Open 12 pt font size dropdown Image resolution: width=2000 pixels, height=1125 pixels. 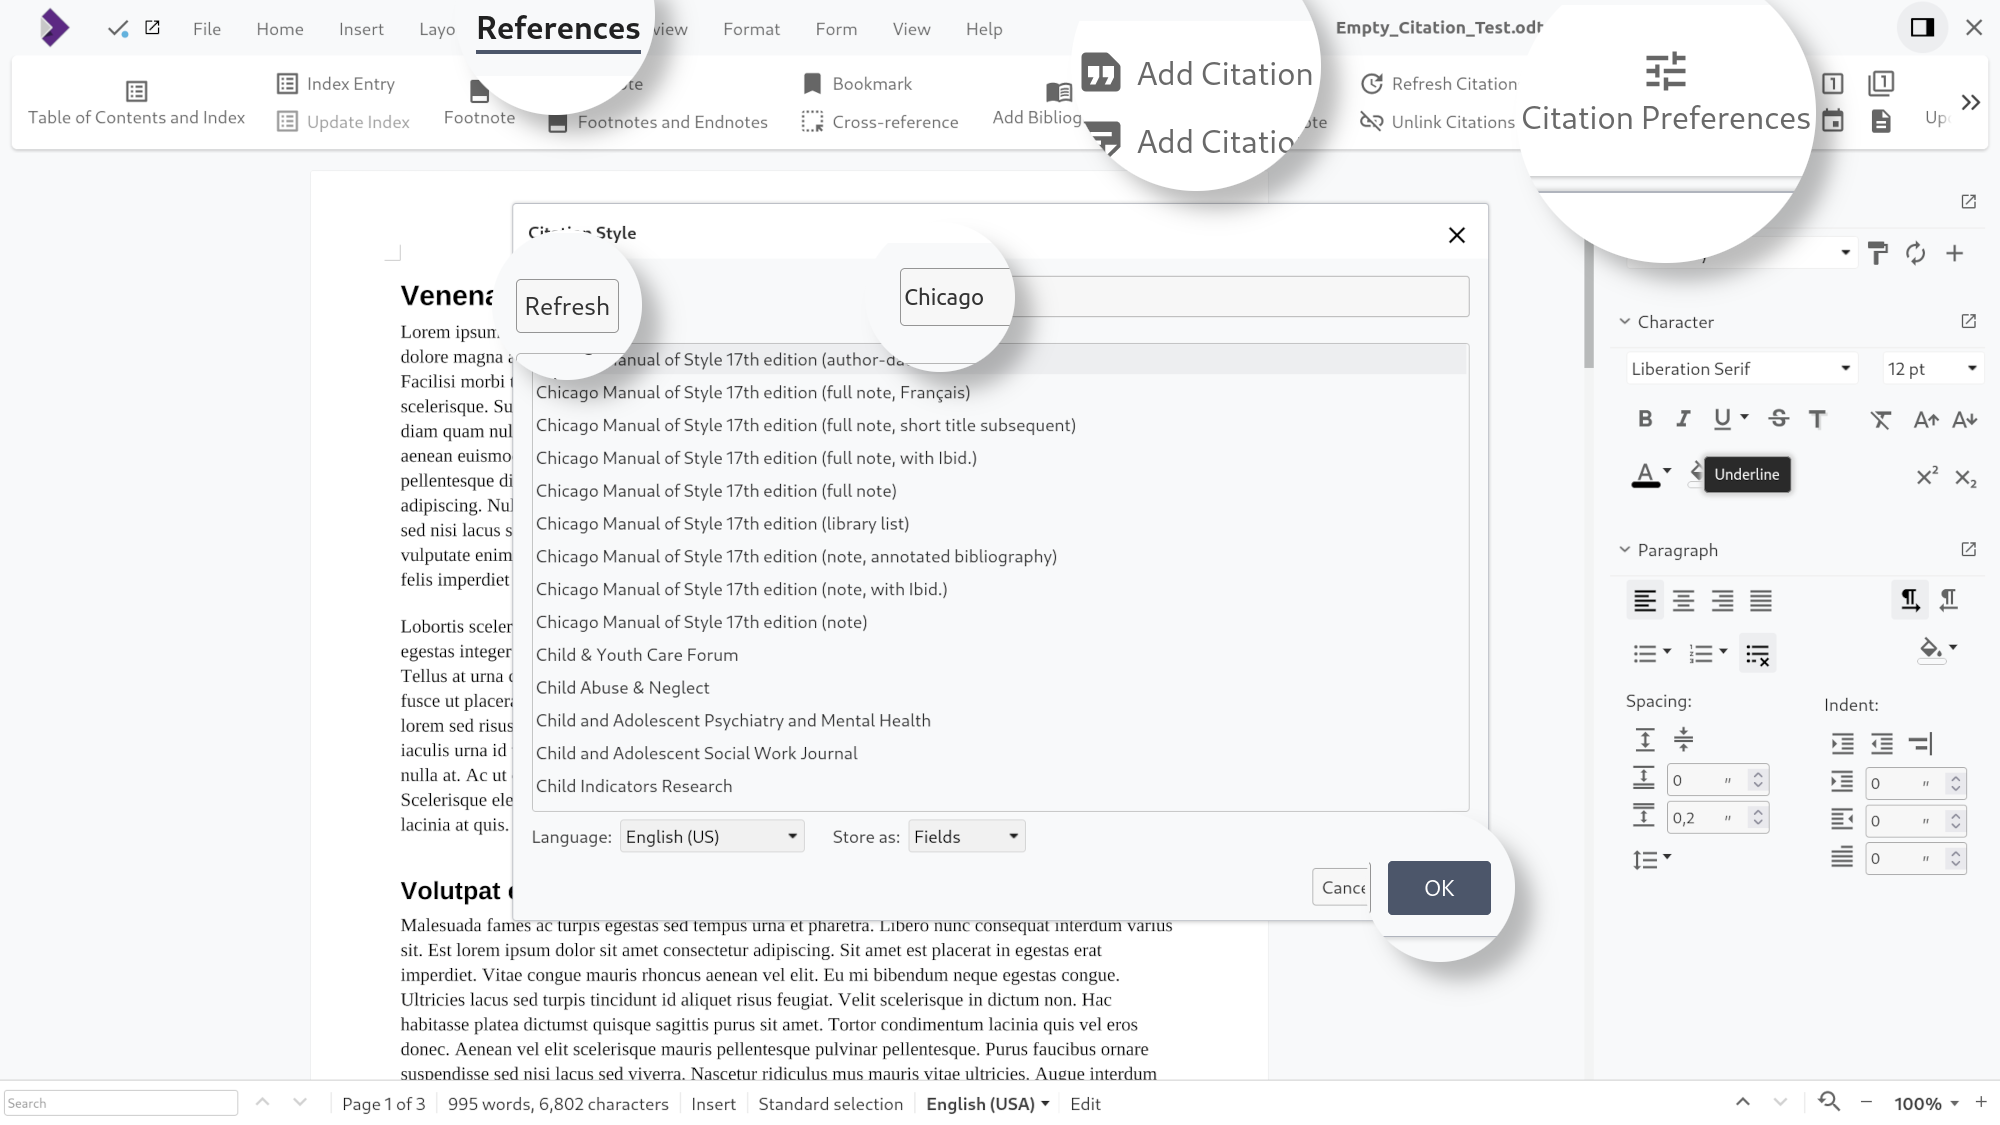coord(1932,369)
